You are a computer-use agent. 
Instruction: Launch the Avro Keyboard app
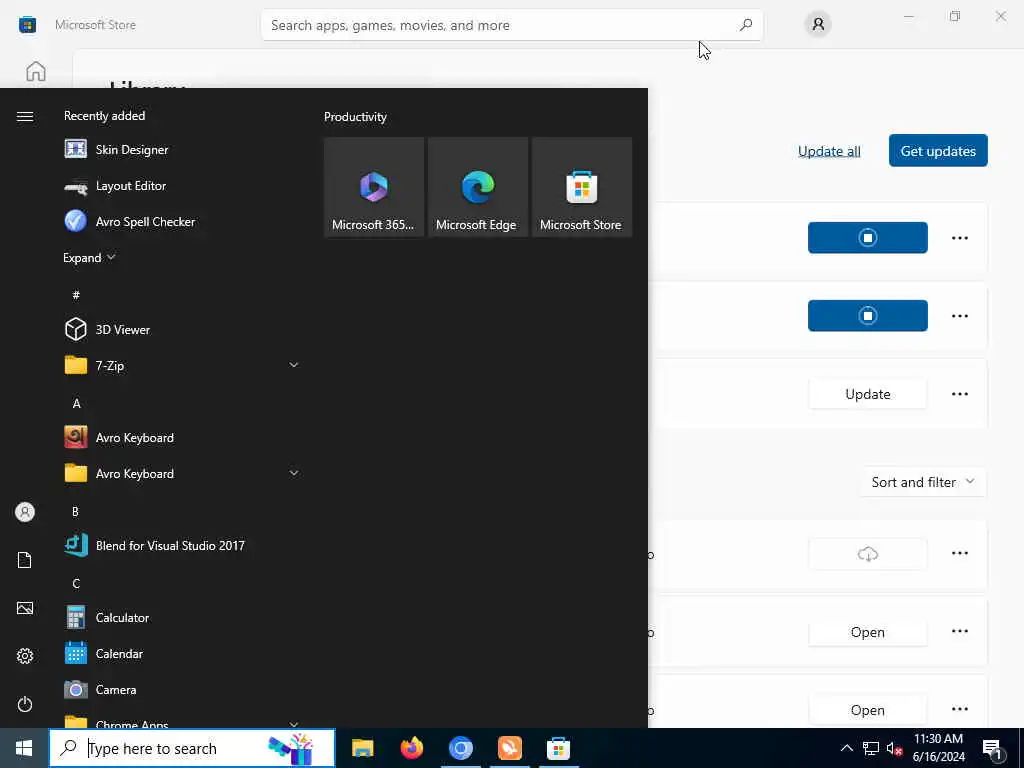(x=182, y=438)
